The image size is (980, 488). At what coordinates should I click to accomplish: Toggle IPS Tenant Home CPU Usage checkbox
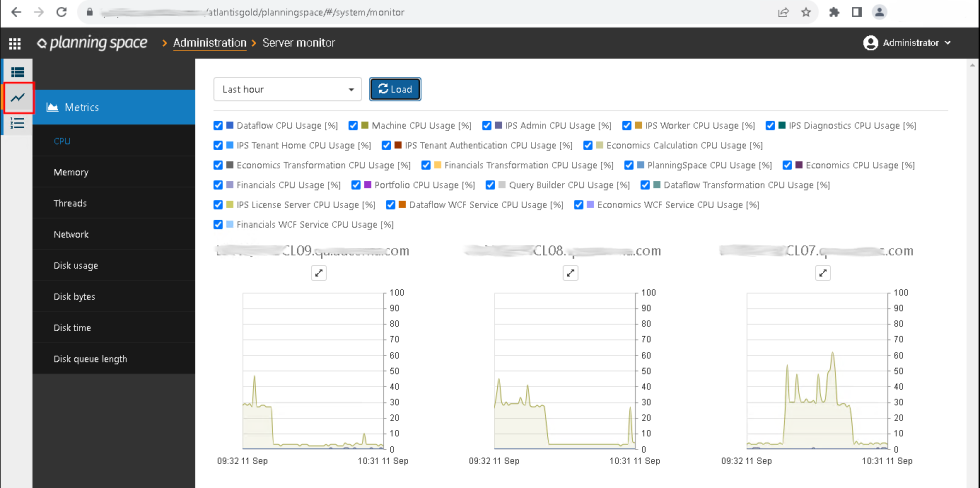(218, 146)
